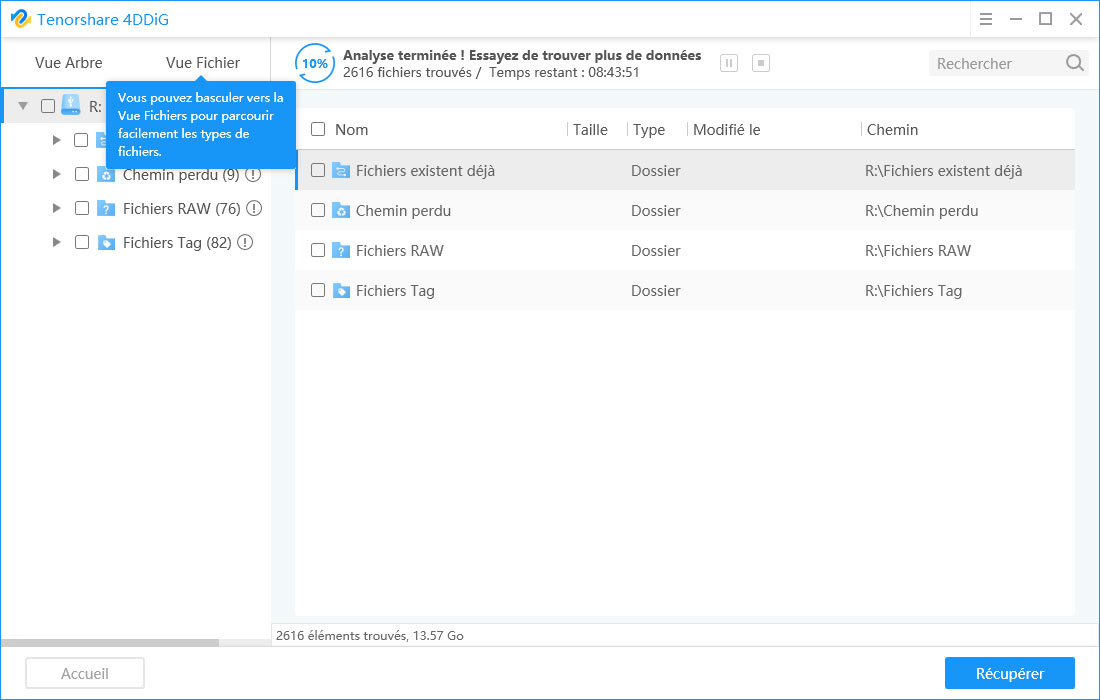Screen dimensions: 1100x700
Task: Expand the Chemin perdu (9) tree node
Action: click(x=57, y=174)
